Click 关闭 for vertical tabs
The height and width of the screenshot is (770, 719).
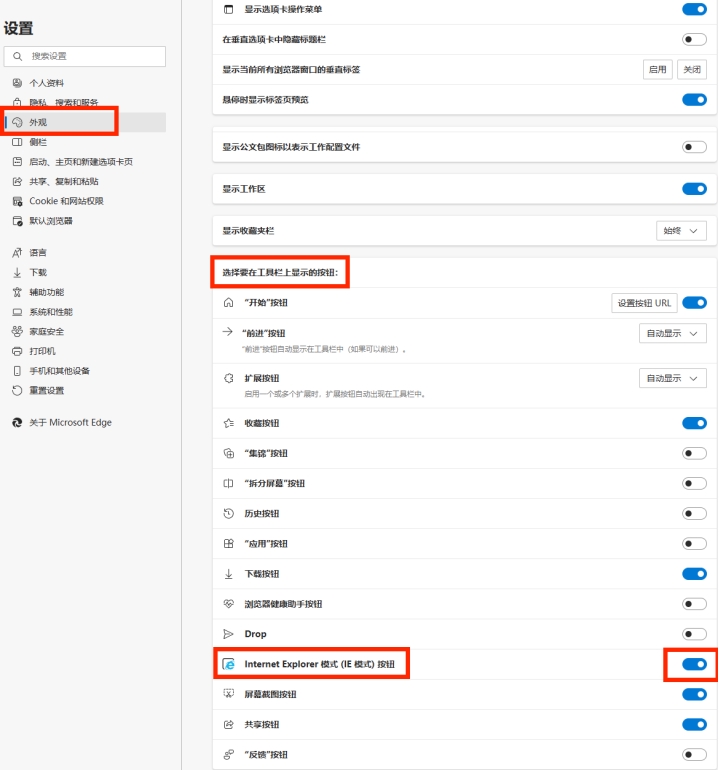691,70
